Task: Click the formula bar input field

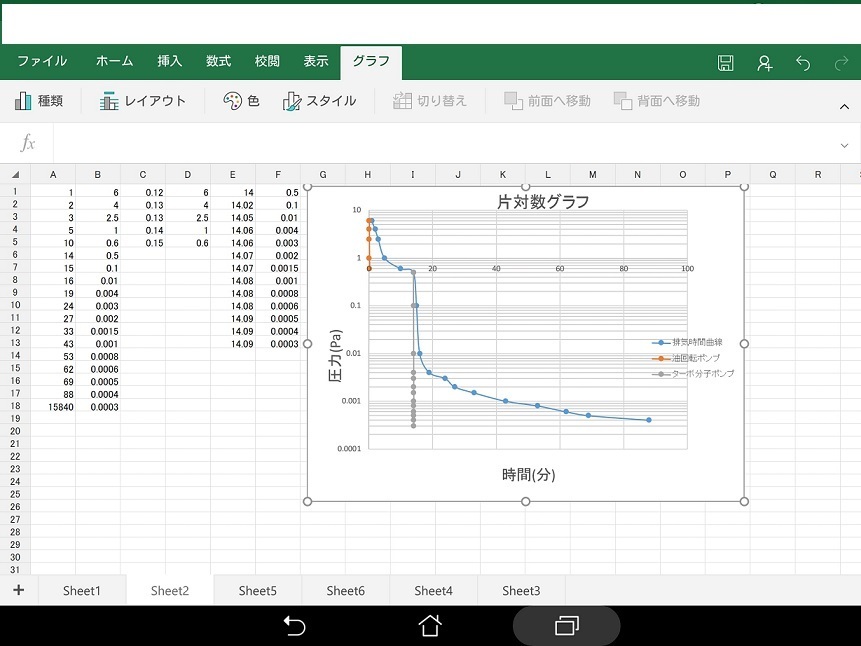Action: click(440, 145)
